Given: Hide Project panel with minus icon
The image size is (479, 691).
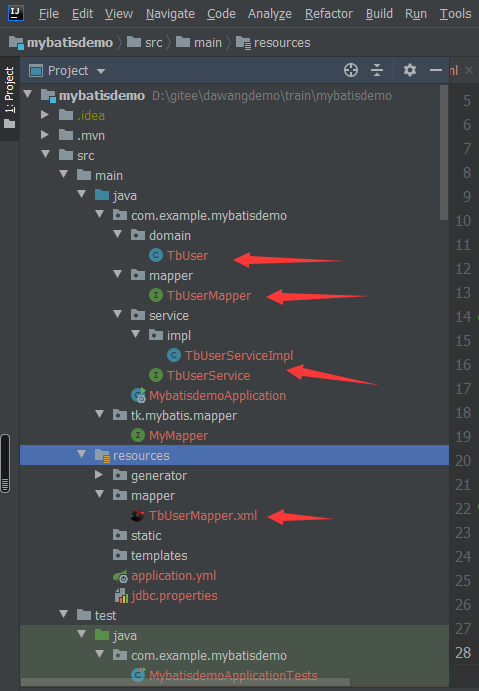Looking at the screenshot, I should [436, 70].
